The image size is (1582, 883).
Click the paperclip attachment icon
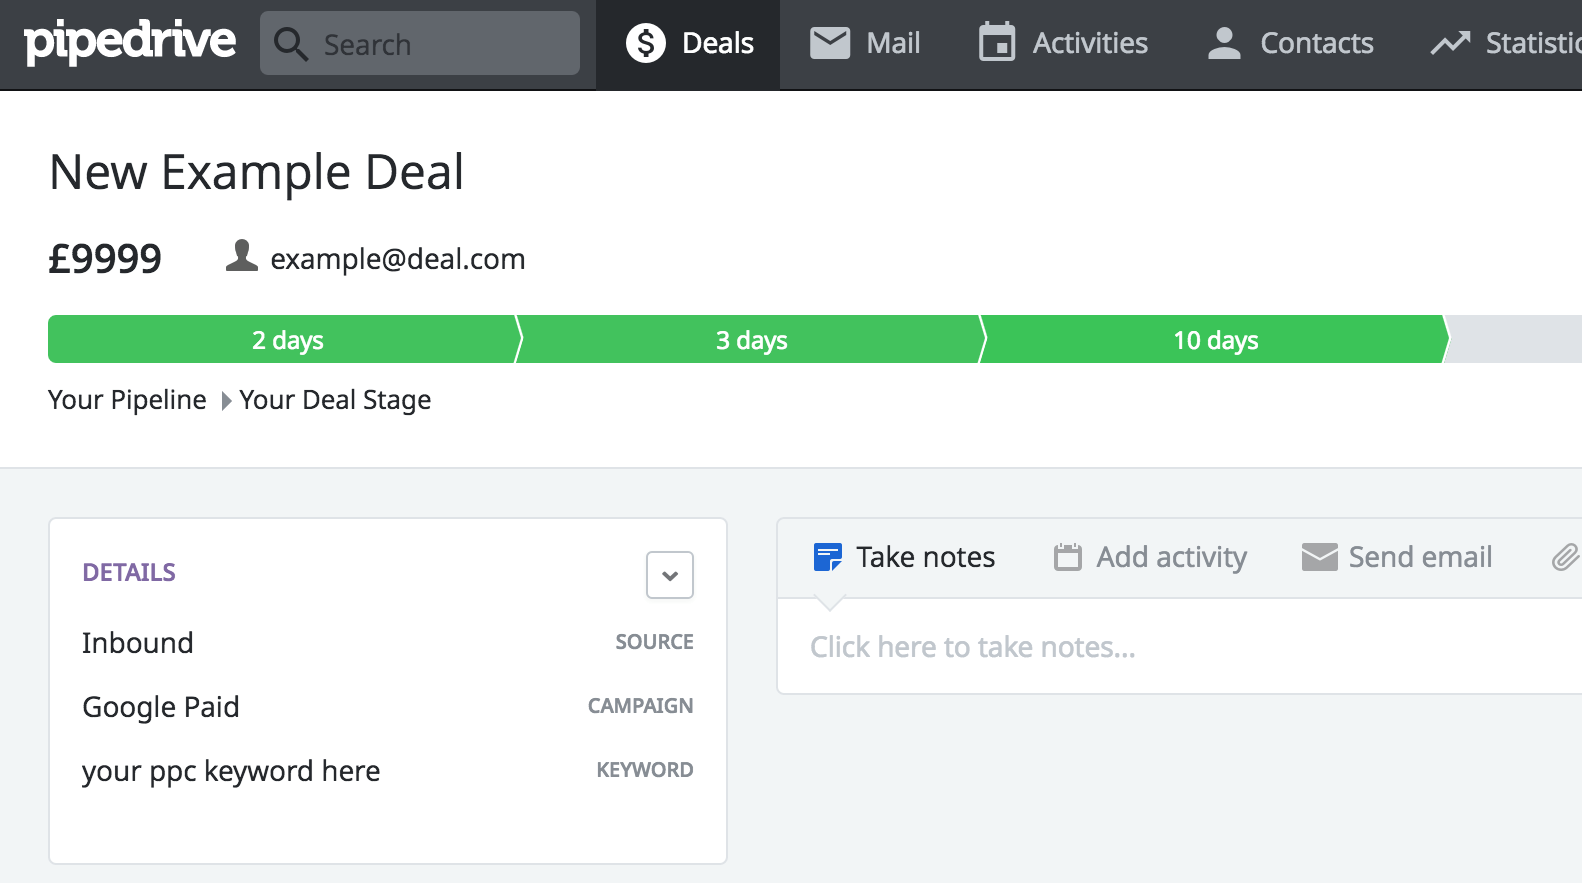tap(1564, 557)
